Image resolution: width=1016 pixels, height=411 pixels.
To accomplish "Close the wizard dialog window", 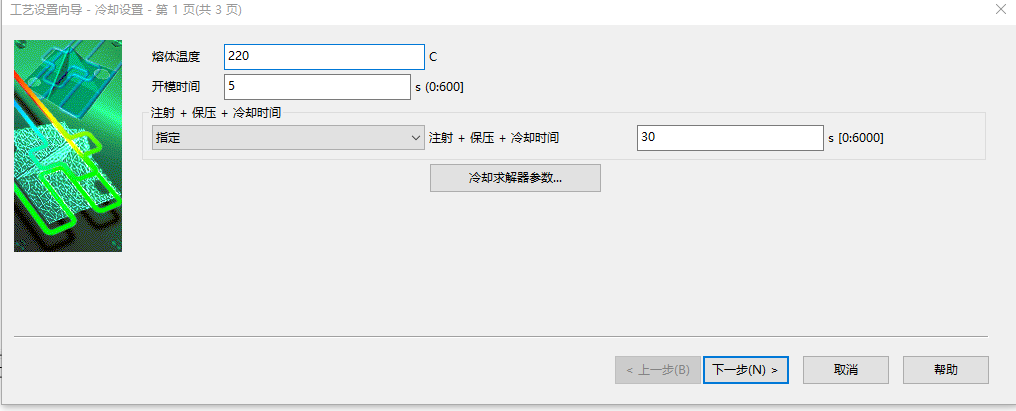I will 1000,9.
